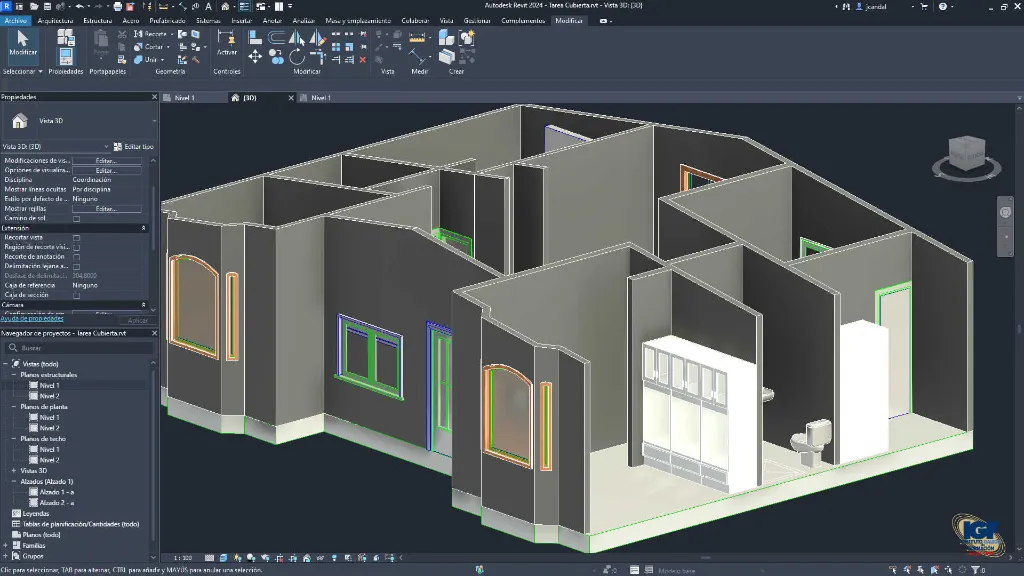The image size is (1024, 576).
Task: Expand the Familias tree node
Action: [6, 545]
